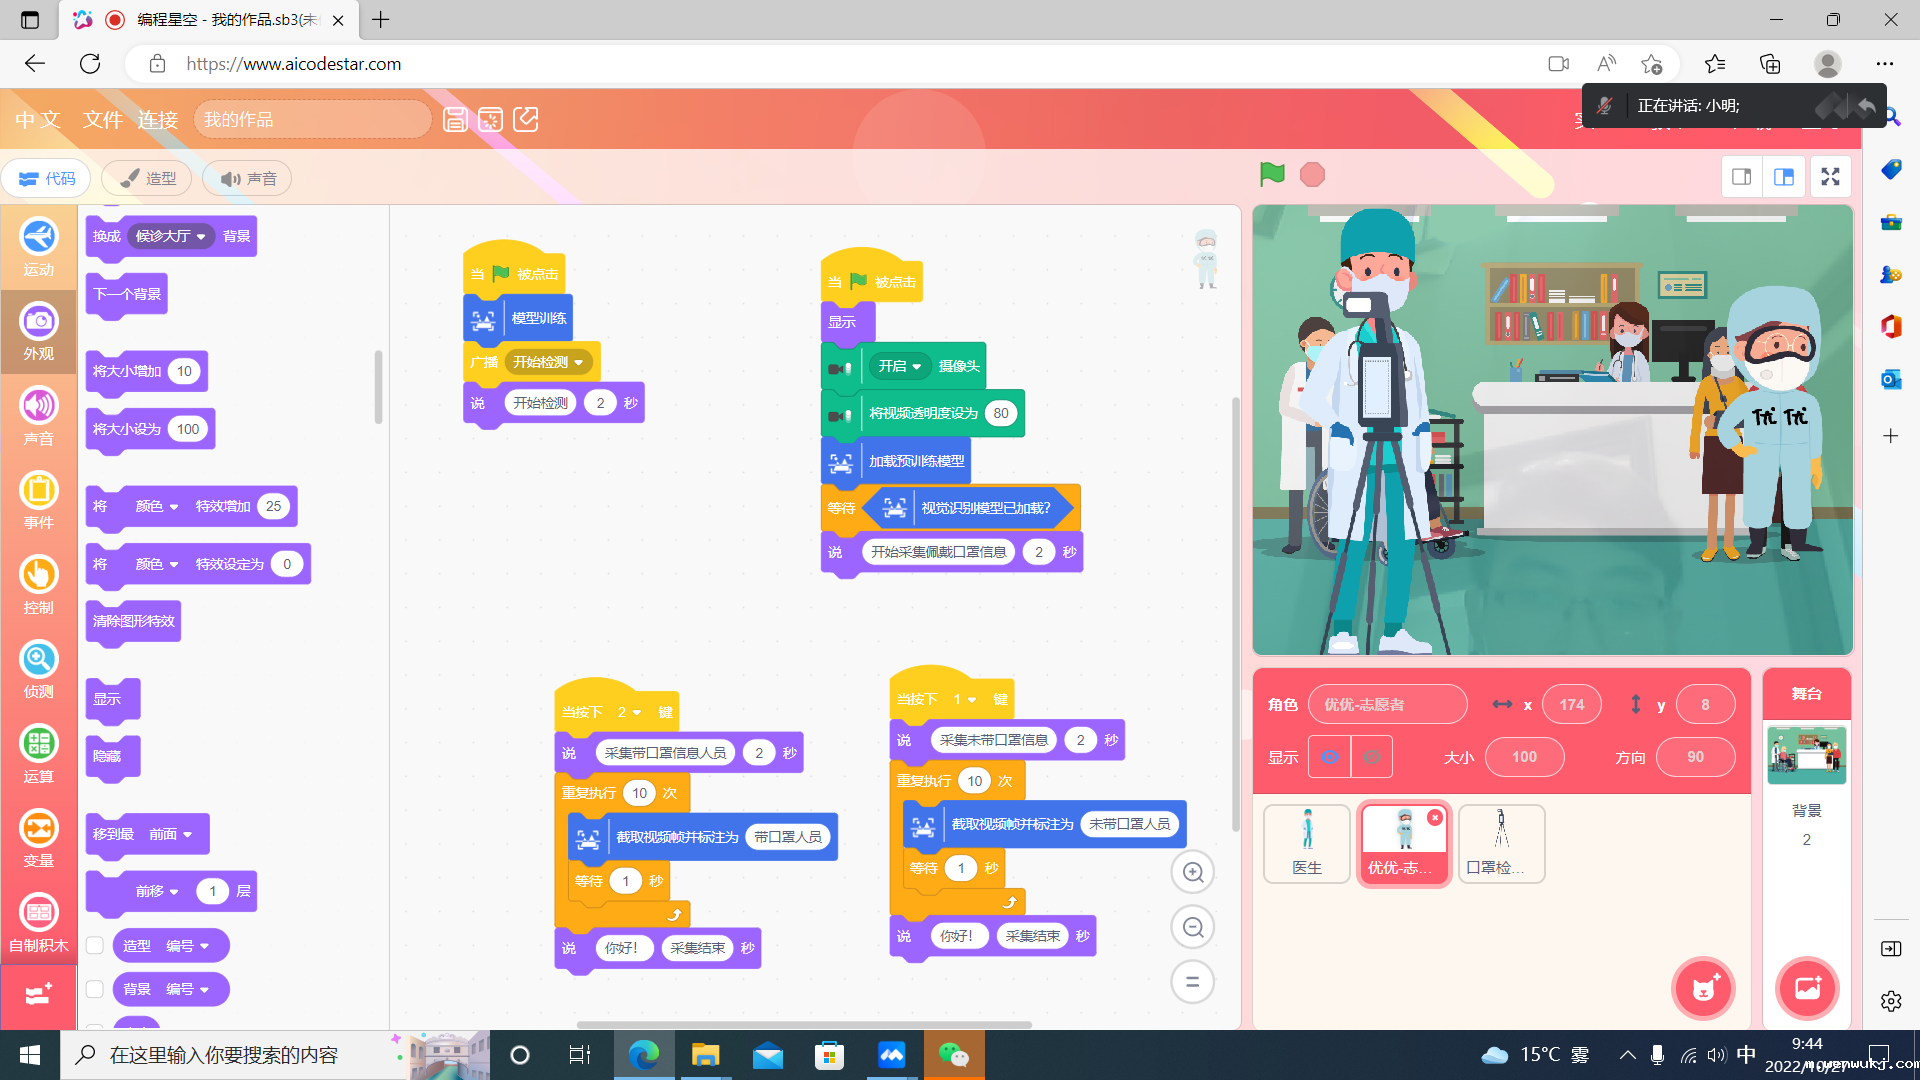Click the add backdrop button
Viewport: 1920px width, 1080px height.
[1807, 988]
